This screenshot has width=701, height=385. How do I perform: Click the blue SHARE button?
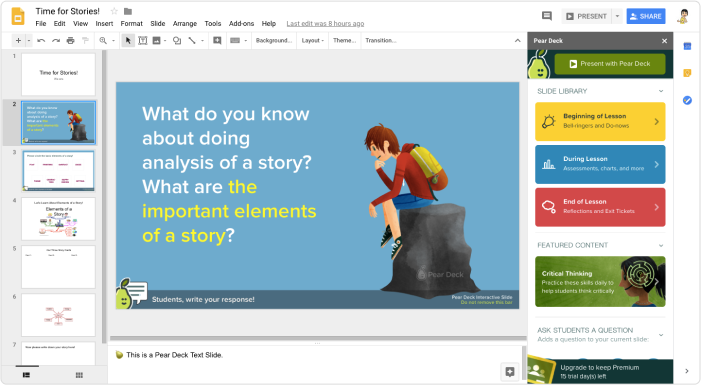[646, 16]
